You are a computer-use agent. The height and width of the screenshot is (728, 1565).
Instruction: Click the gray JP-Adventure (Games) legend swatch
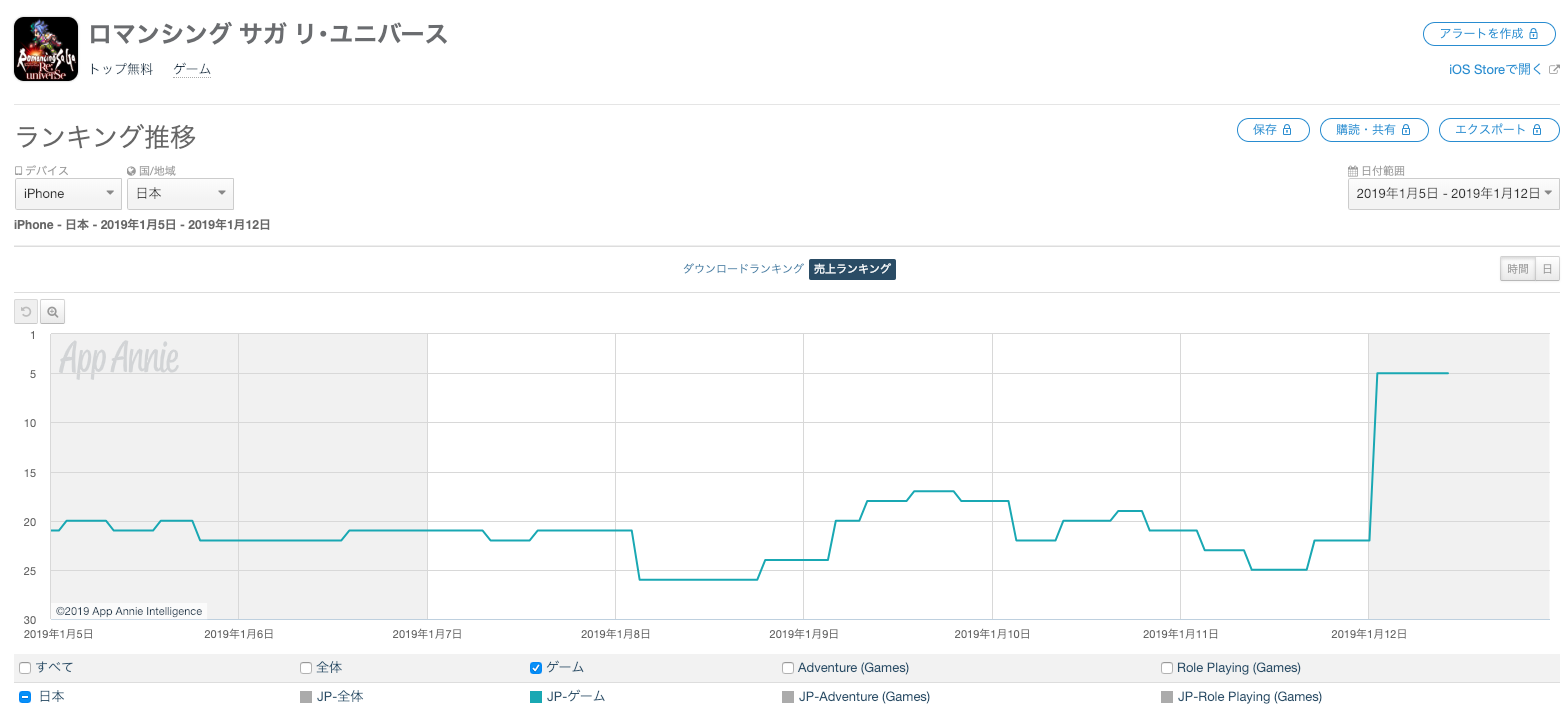coord(788,697)
